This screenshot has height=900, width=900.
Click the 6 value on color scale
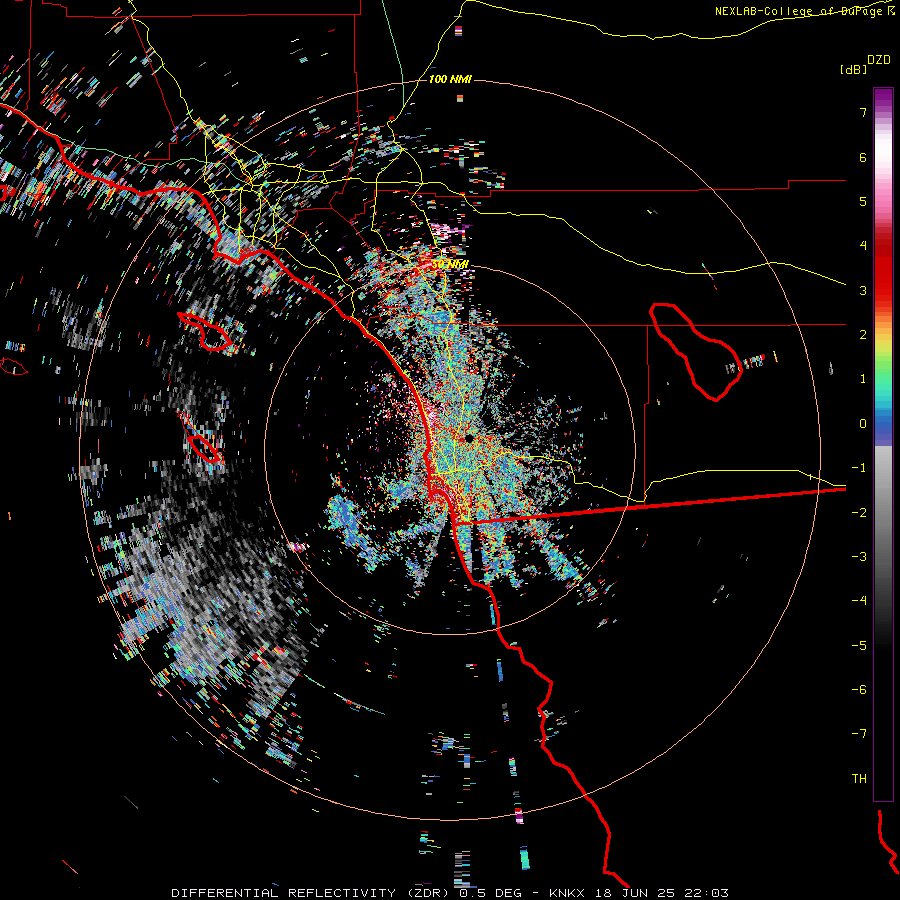(863, 157)
